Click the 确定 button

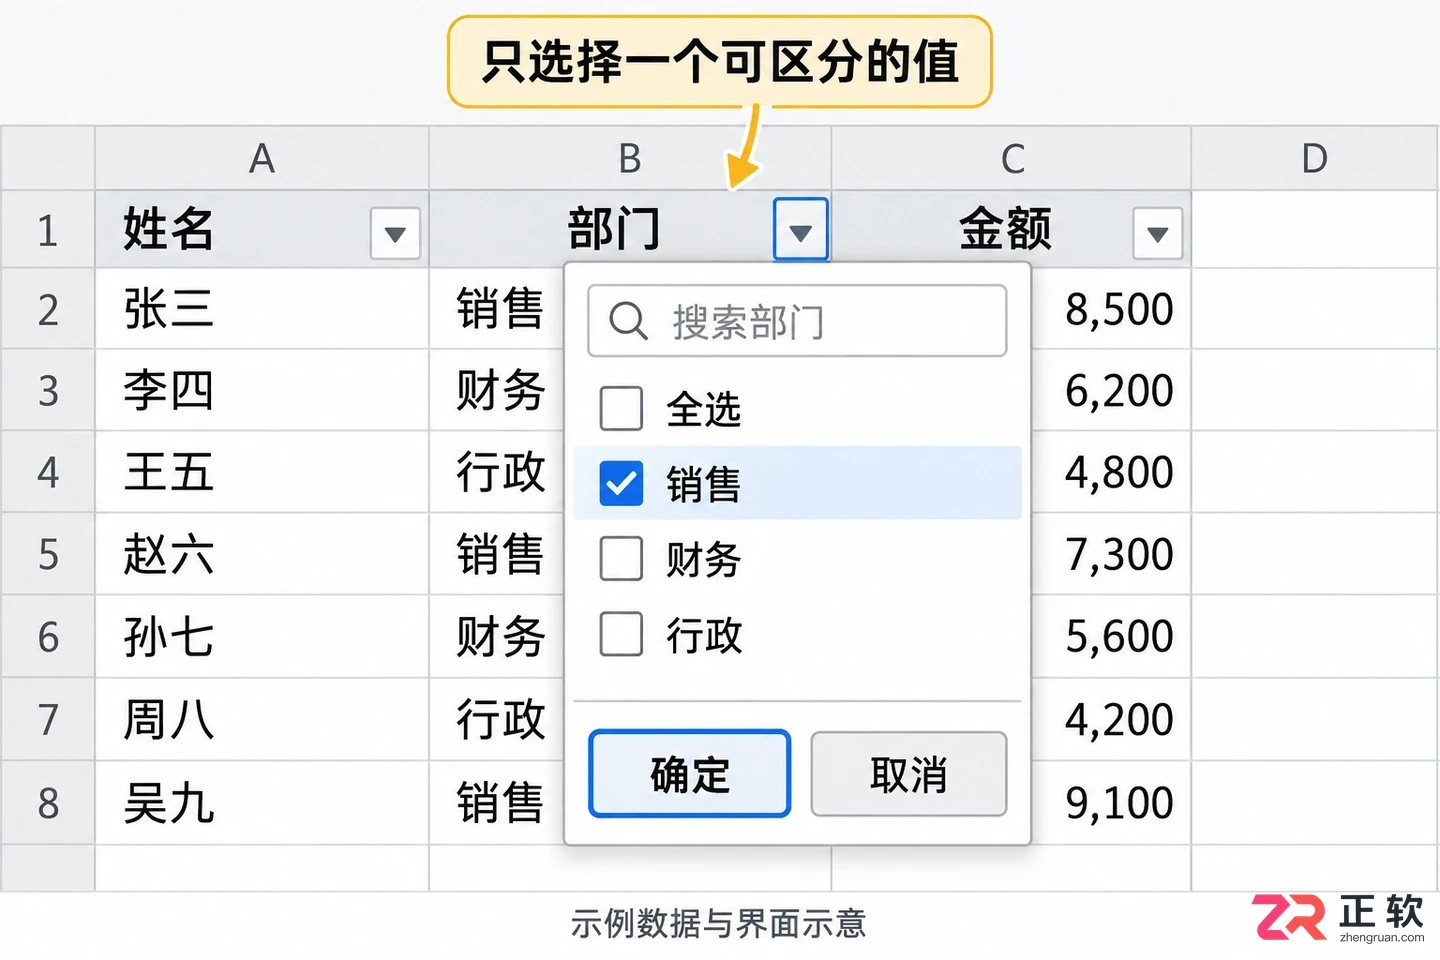pyautogui.click(x=690, y=774)
